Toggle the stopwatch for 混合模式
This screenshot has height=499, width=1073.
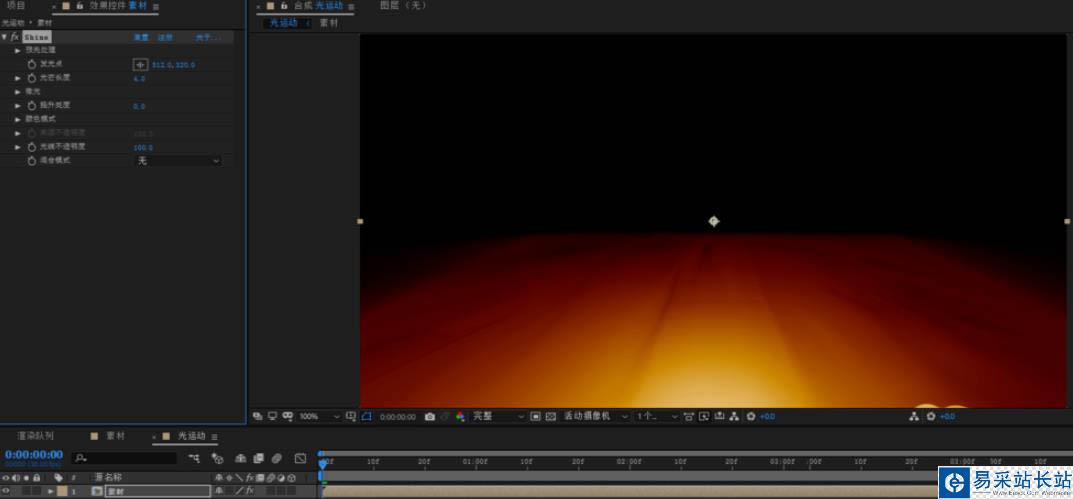coord(31,161)
